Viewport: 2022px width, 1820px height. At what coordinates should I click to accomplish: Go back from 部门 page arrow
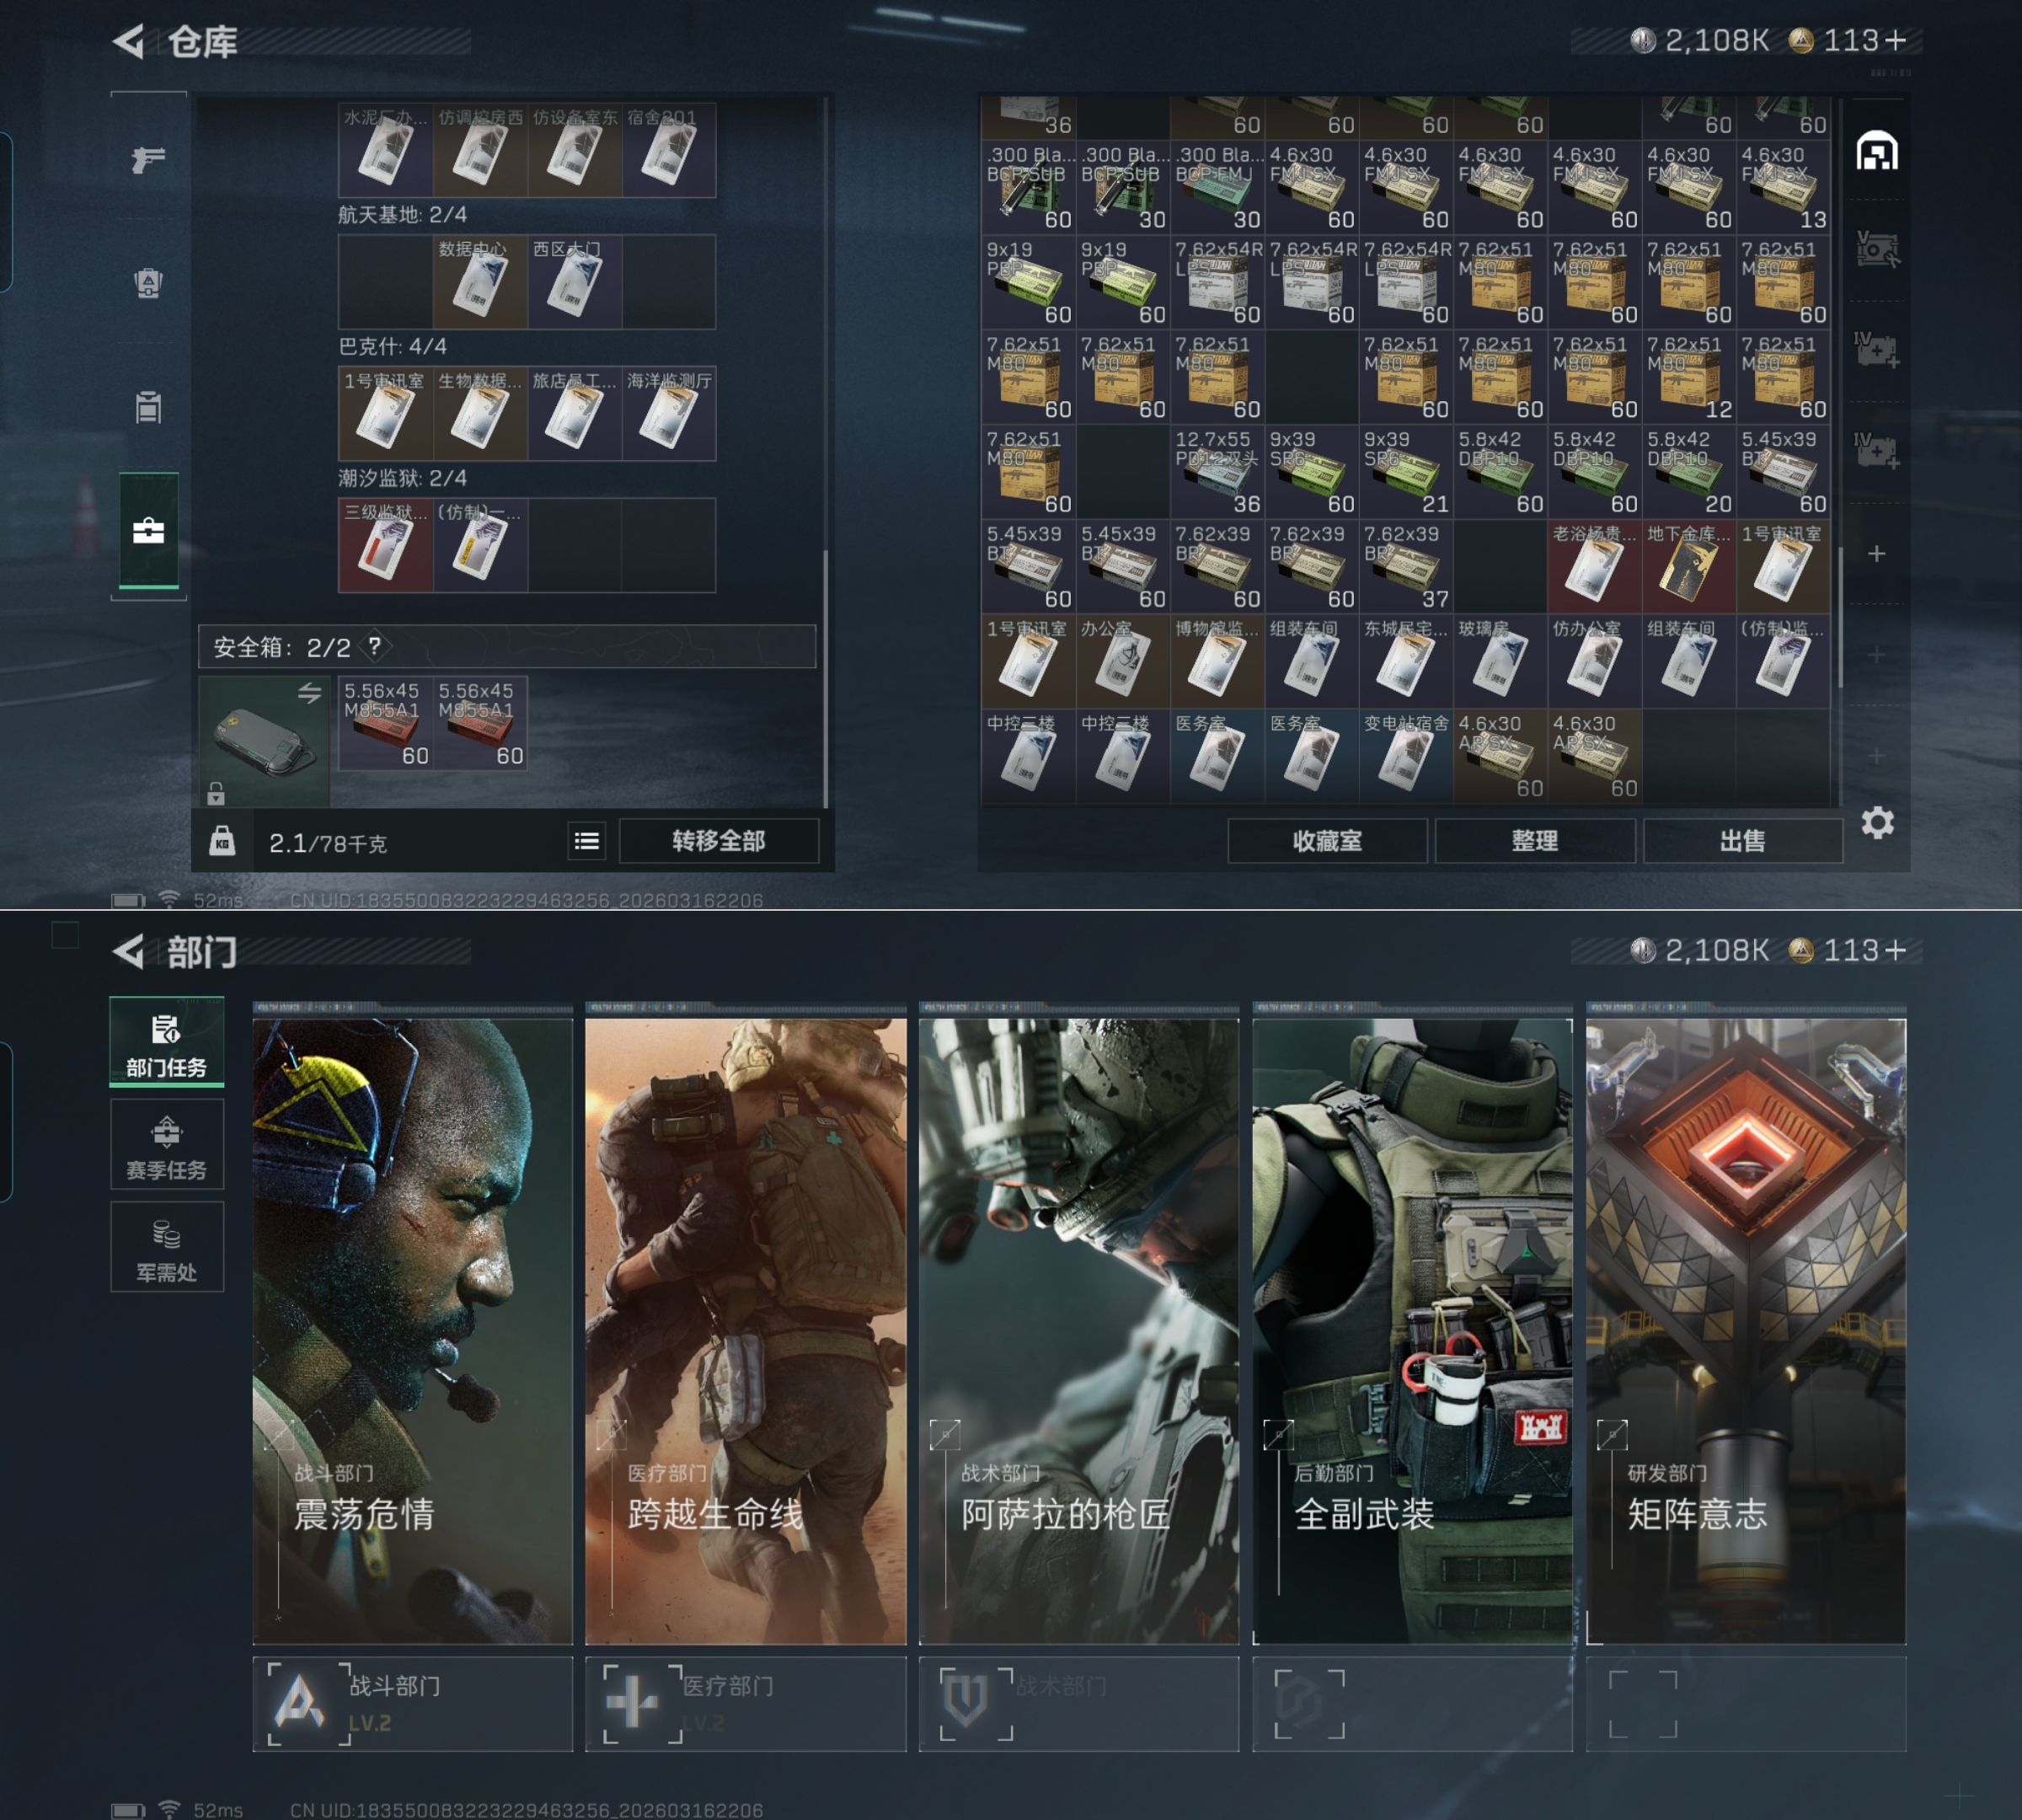pyautogui.click(x=129, y=951)
